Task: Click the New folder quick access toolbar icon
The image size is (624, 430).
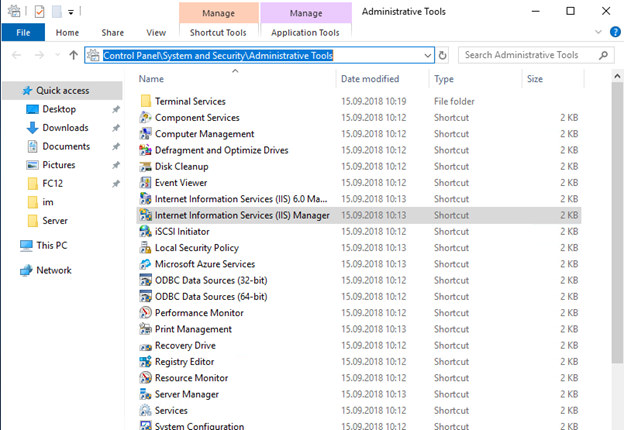Action: (57, 12)
